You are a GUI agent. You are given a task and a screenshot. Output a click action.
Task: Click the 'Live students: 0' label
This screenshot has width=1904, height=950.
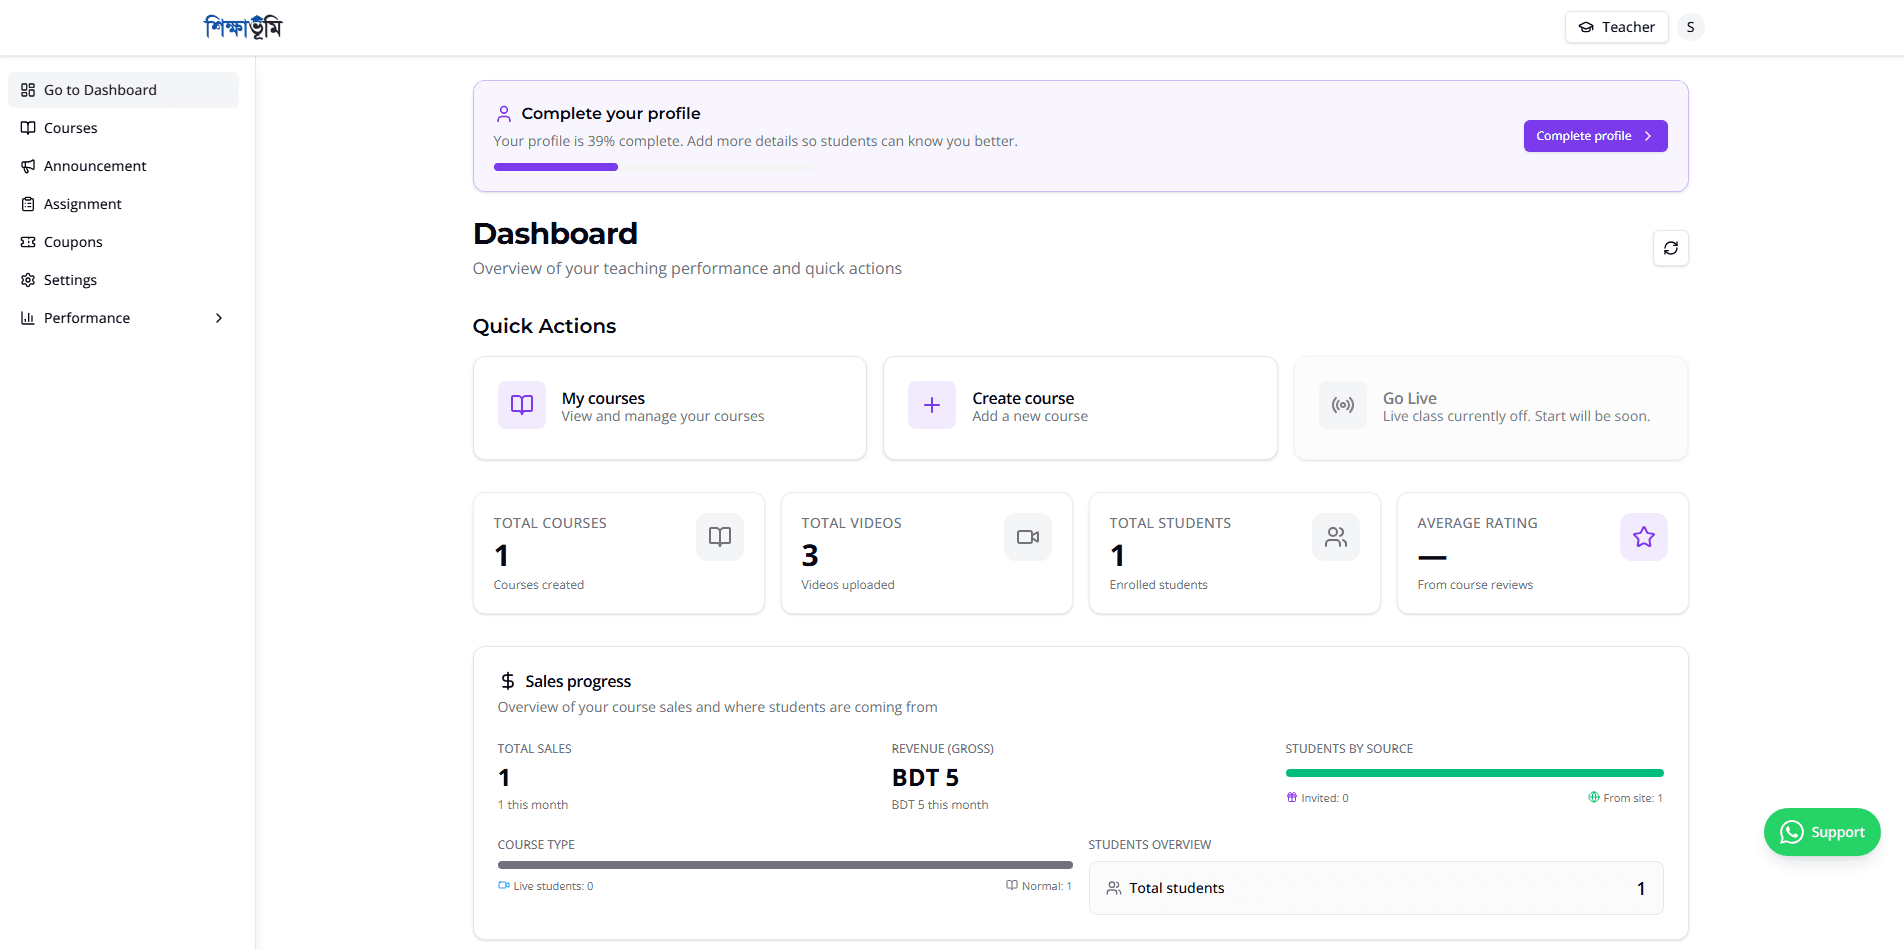point(553,886)
